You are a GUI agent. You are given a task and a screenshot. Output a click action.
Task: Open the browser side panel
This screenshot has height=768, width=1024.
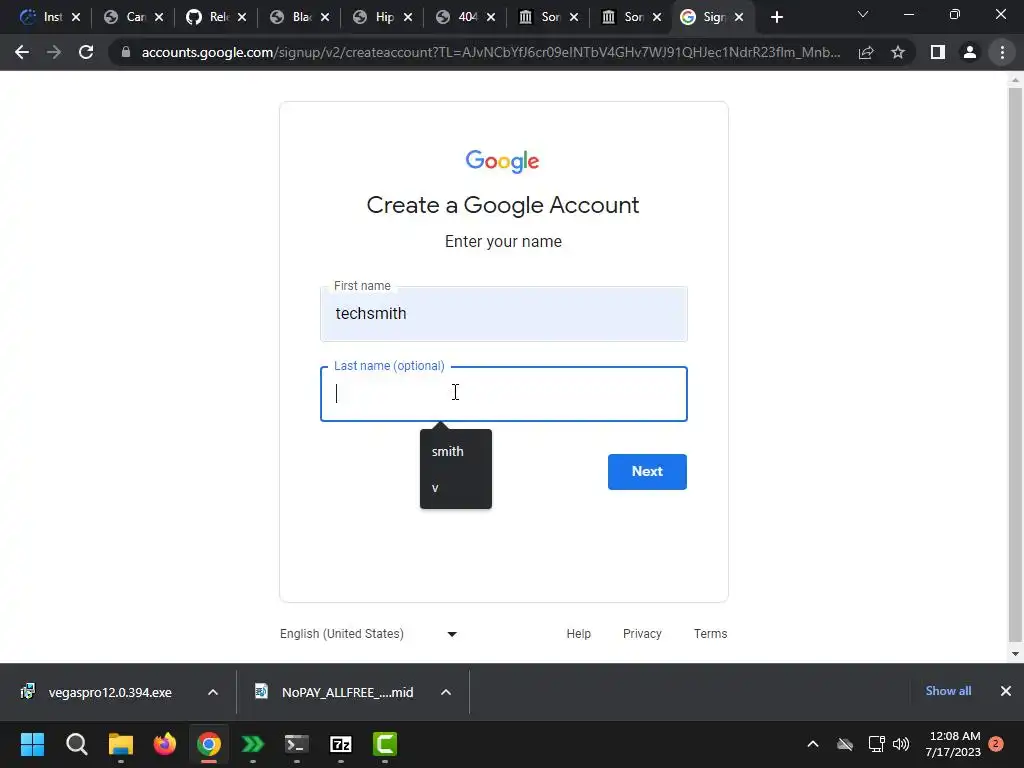(938, 52)
